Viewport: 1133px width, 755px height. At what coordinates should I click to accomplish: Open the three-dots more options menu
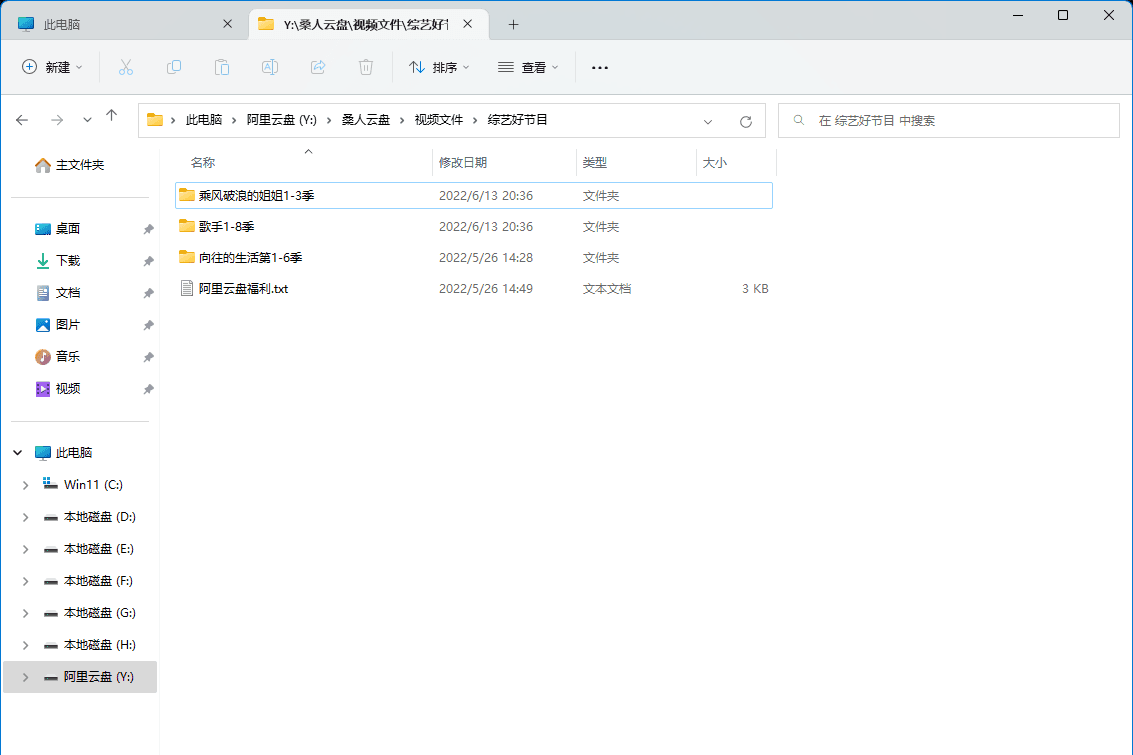600,67
